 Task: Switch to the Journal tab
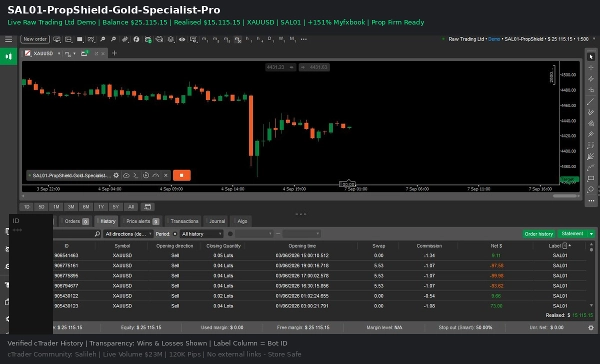(x=217, y=221)
